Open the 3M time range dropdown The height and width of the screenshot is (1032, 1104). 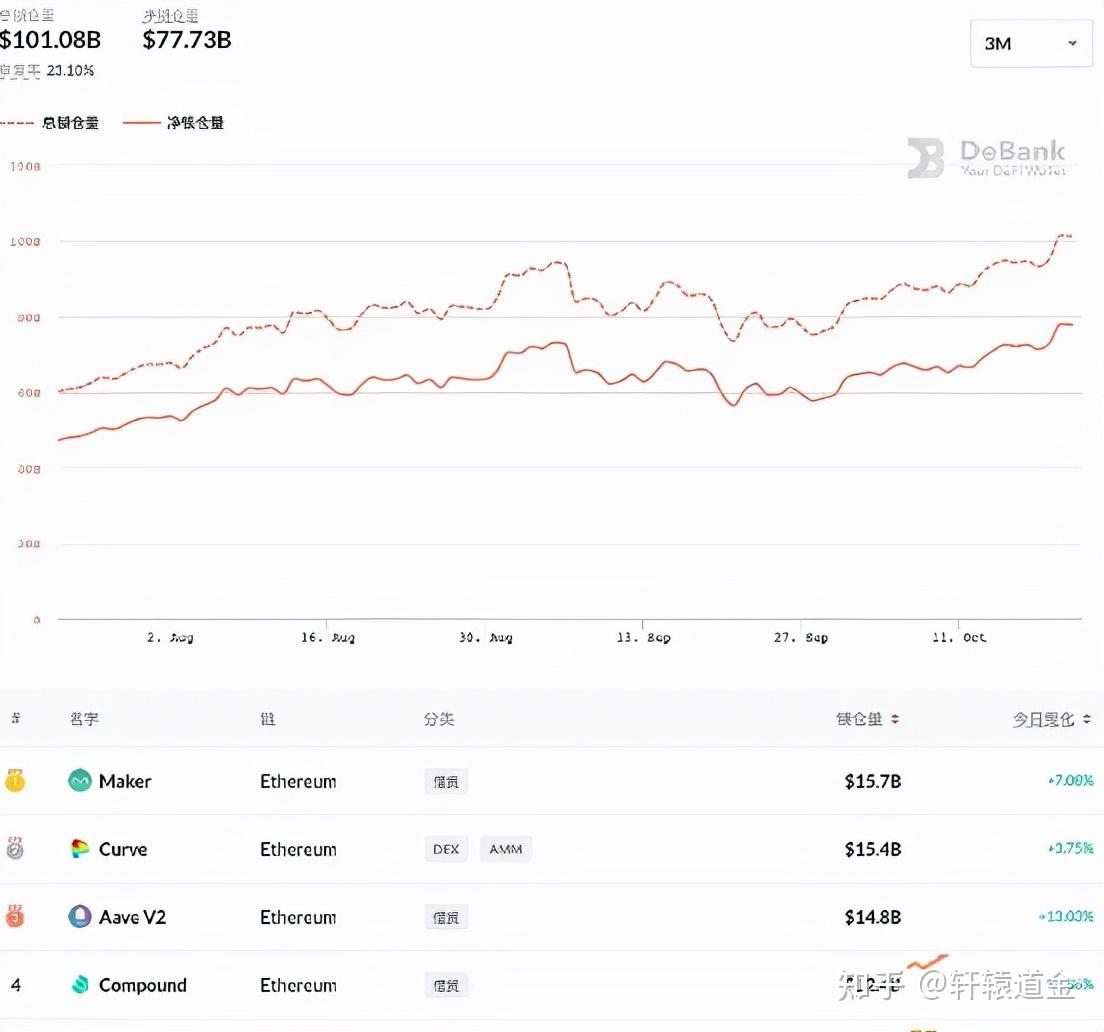coord(1031,44)
